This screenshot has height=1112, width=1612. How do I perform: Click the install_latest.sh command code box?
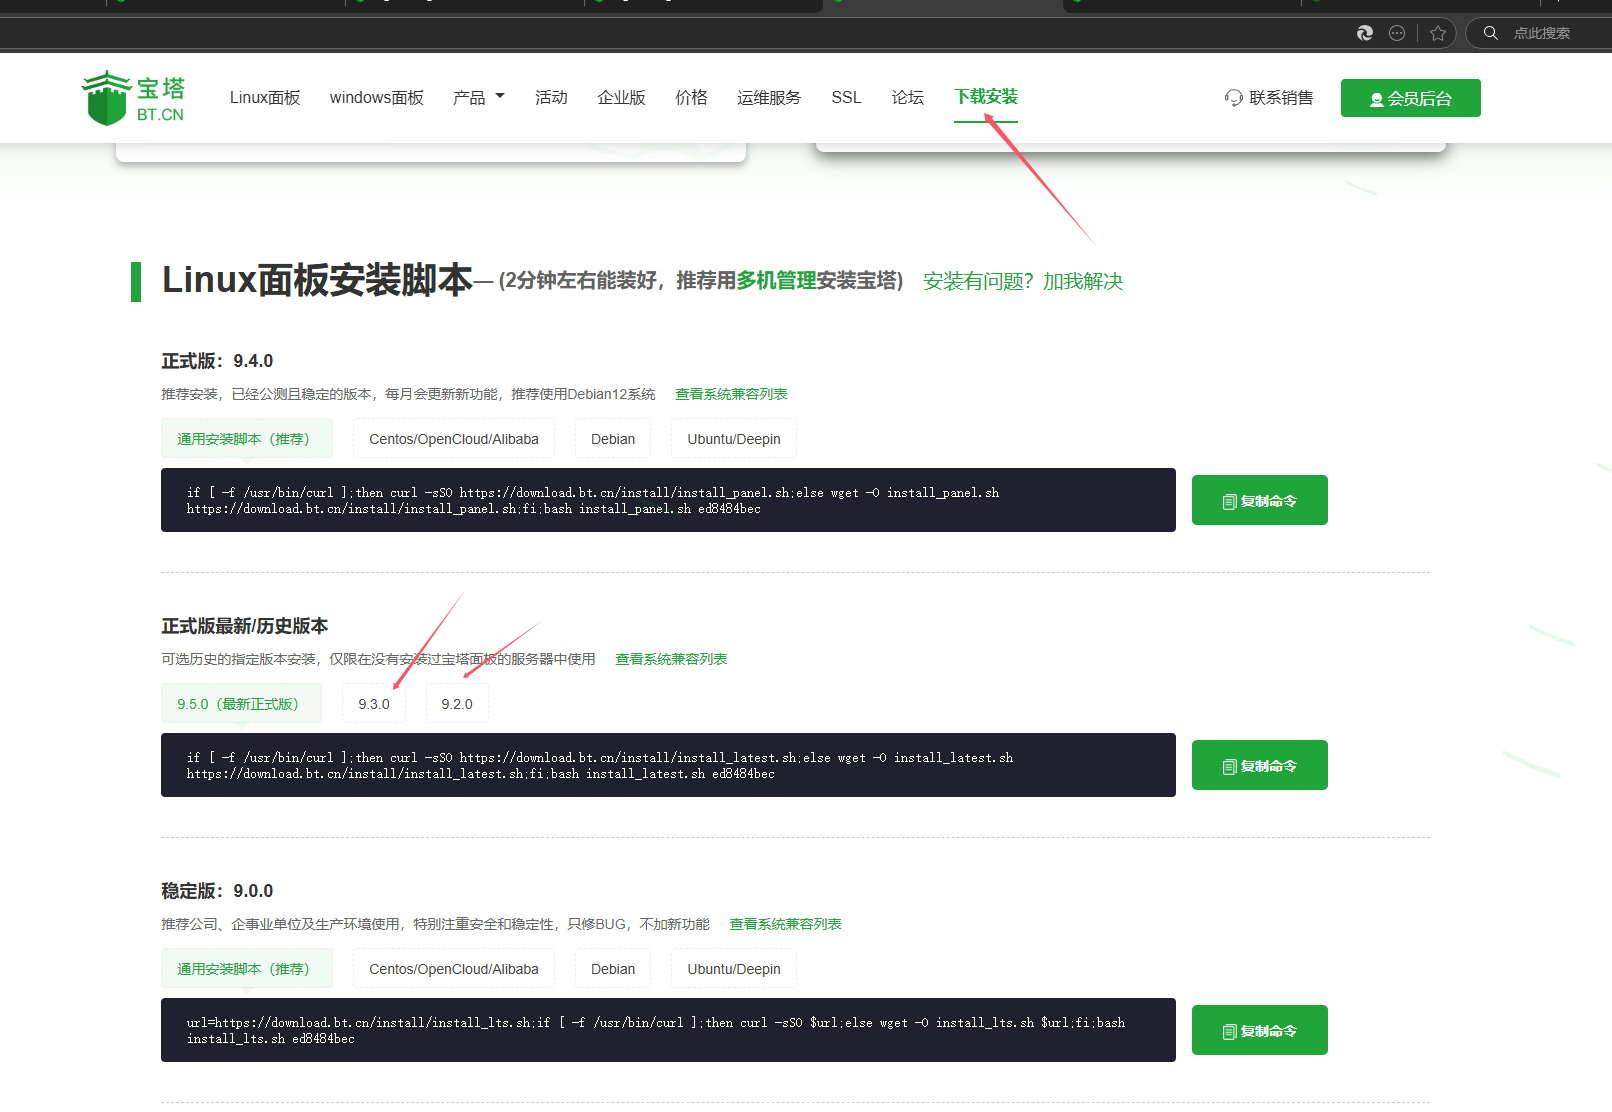[x=668, y=765]
